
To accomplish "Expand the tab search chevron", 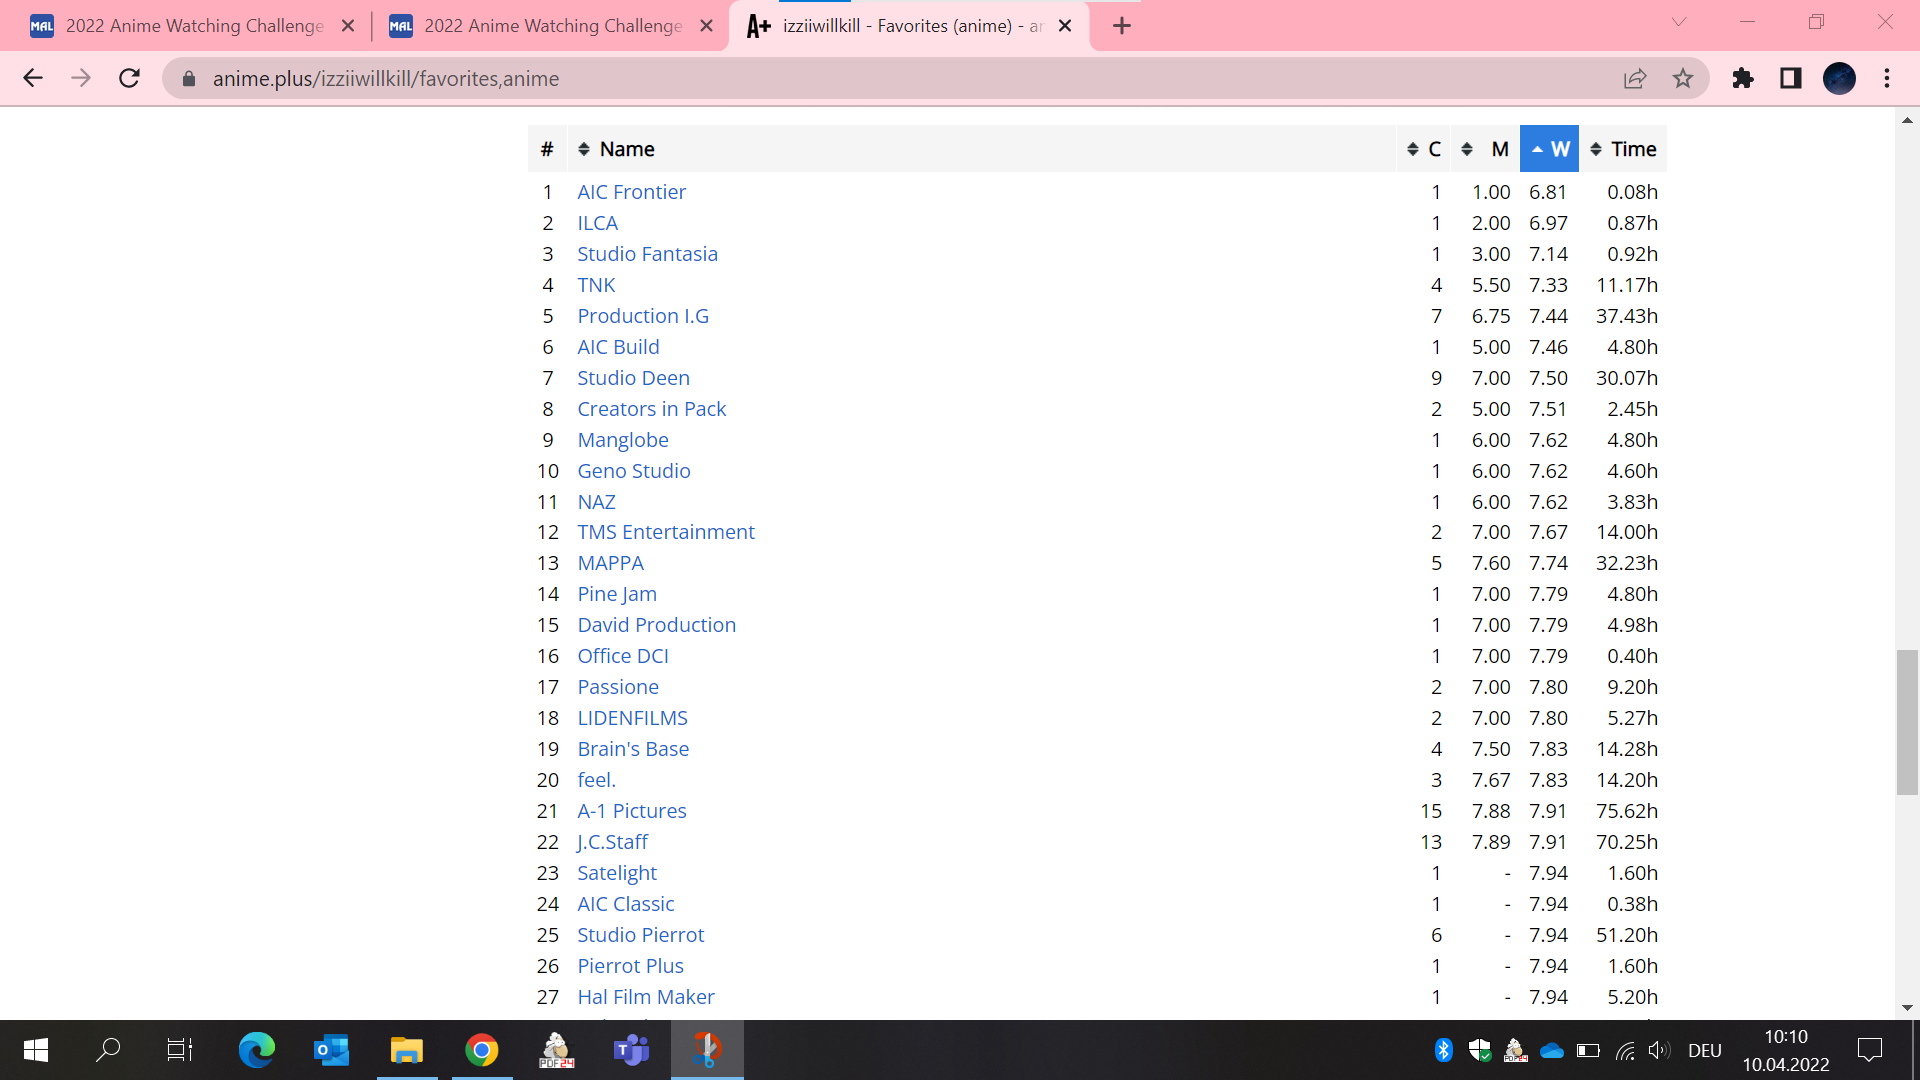I will tap(1679, 23).
